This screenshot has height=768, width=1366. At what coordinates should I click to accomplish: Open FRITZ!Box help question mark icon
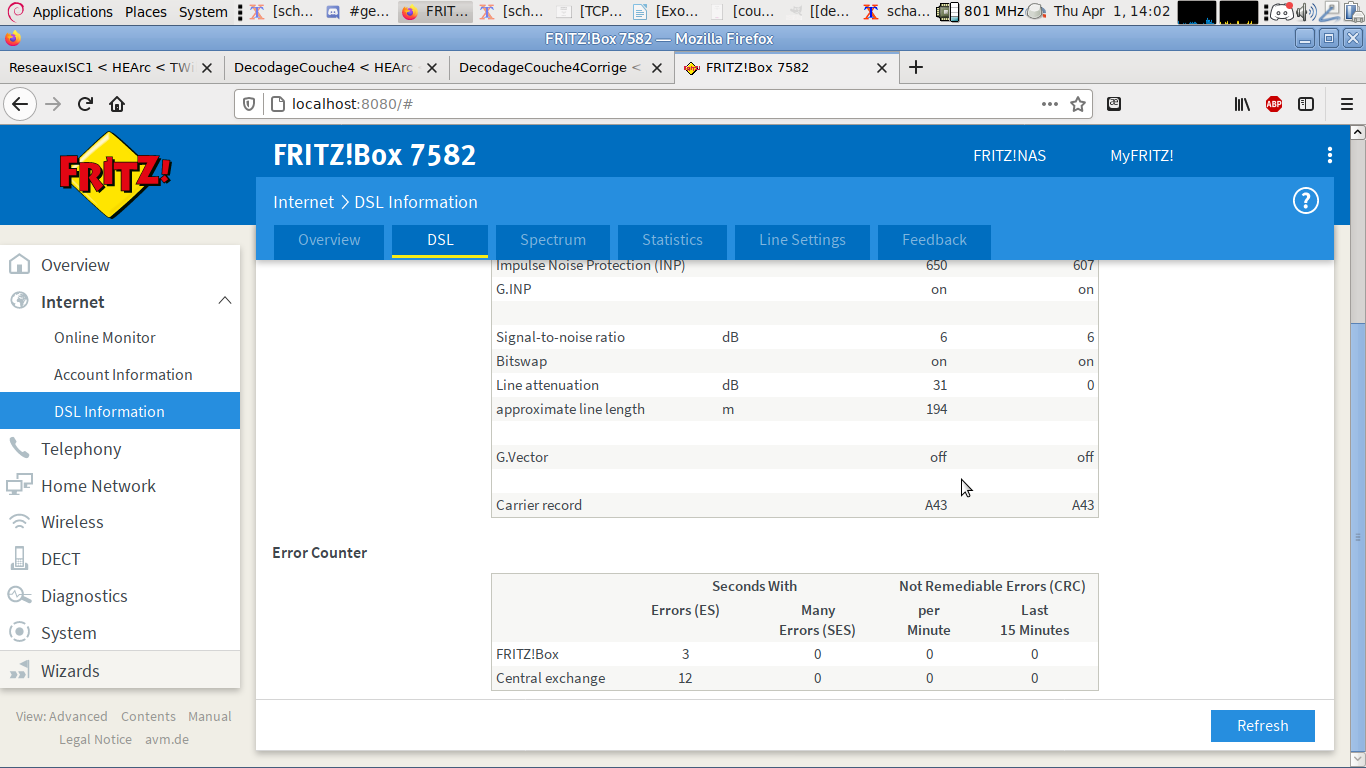tap(1306, 201)
